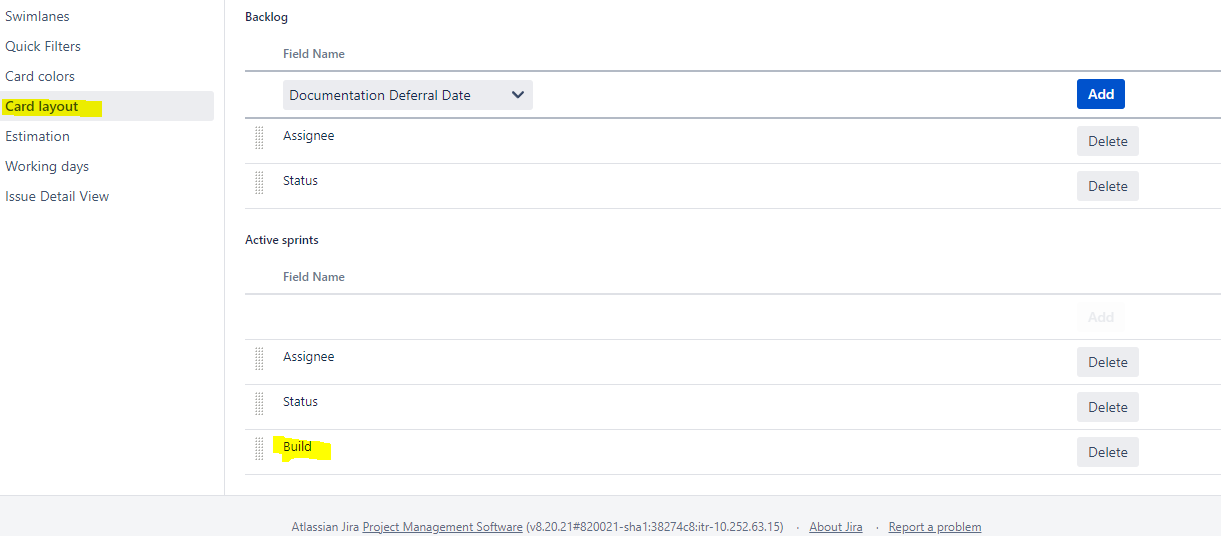Go to Card colors settings
Image resolution: width=1221 pixels, height=536 pixels.
tap(40, 76)
